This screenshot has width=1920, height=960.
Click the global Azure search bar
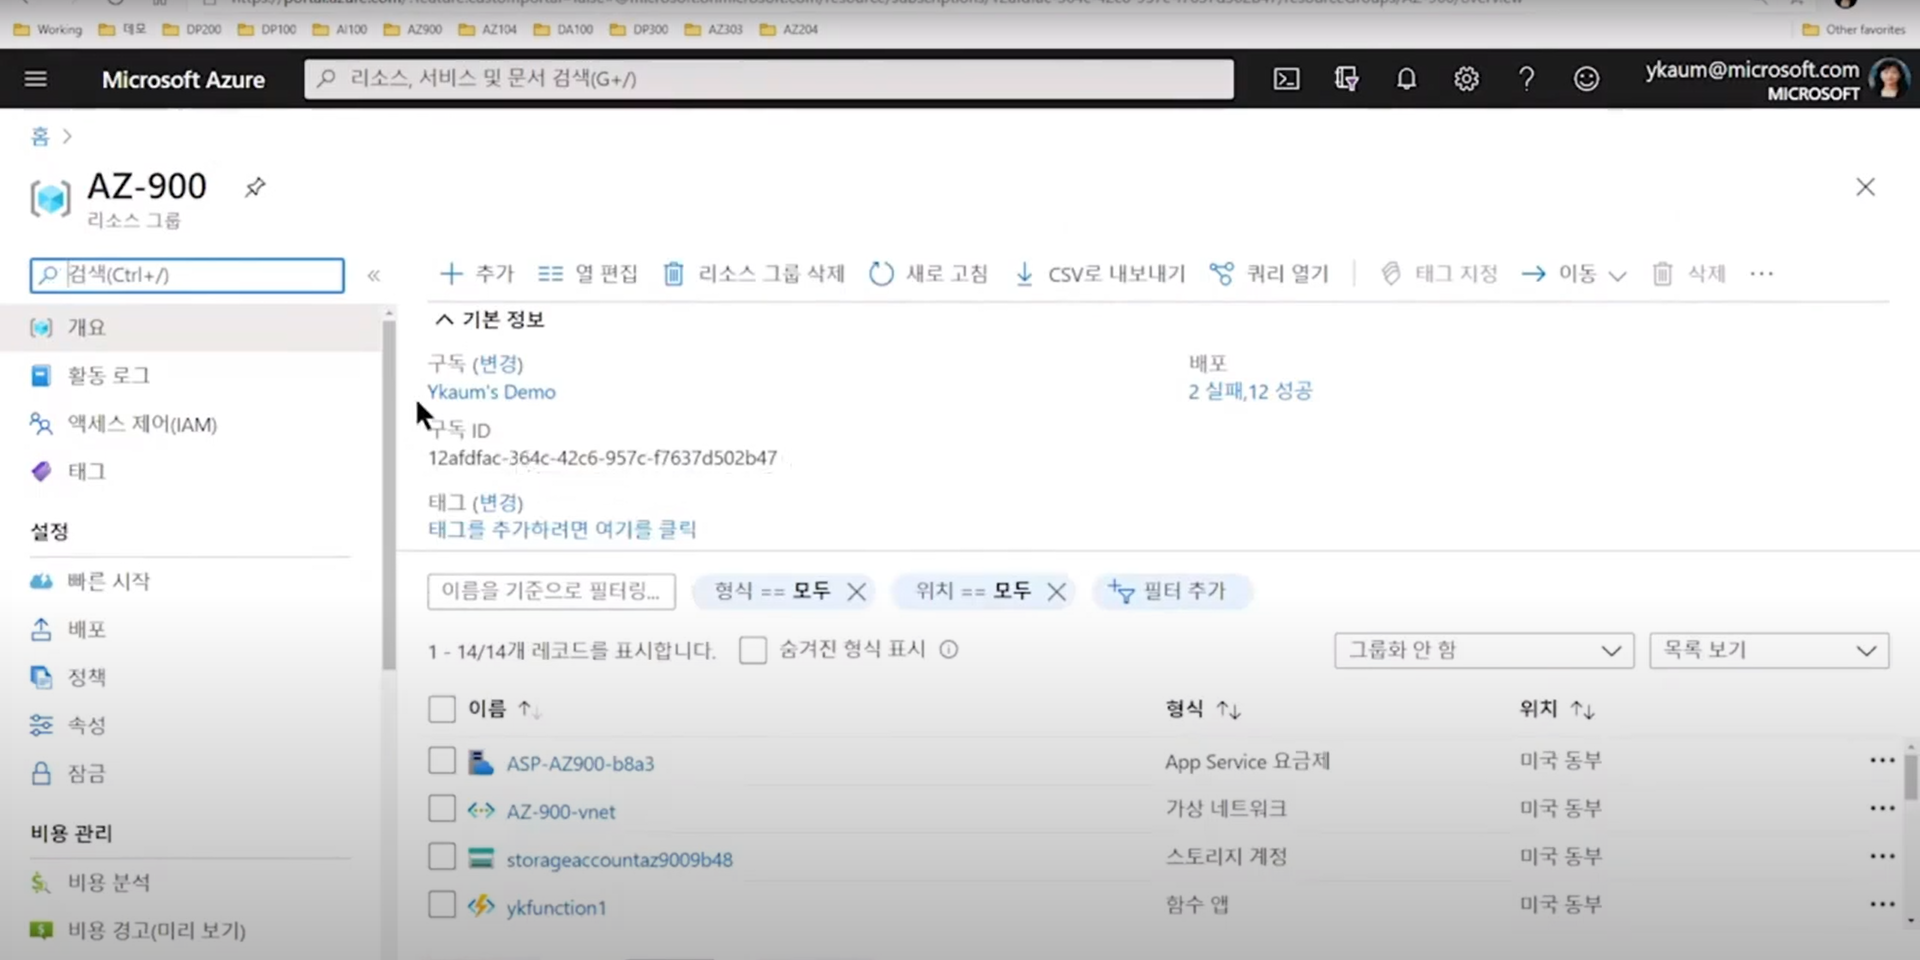pos(768,78)
